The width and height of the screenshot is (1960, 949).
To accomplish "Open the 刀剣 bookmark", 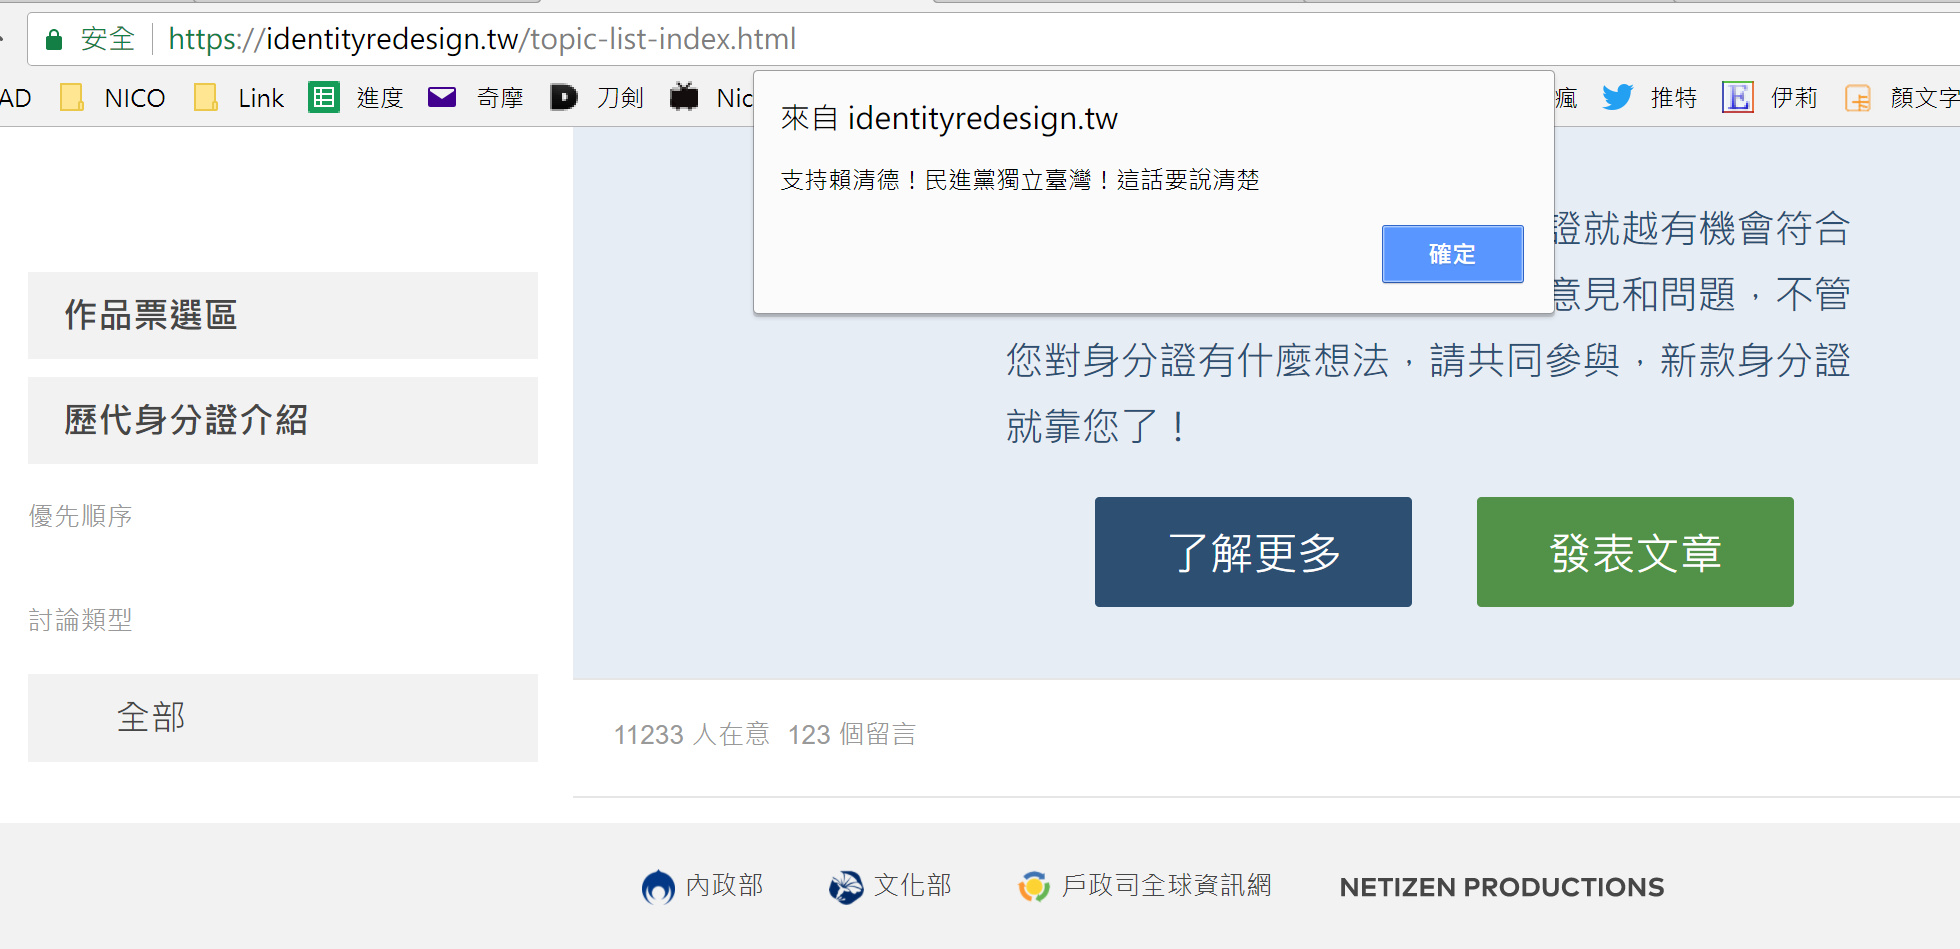I will coord(597,98).
